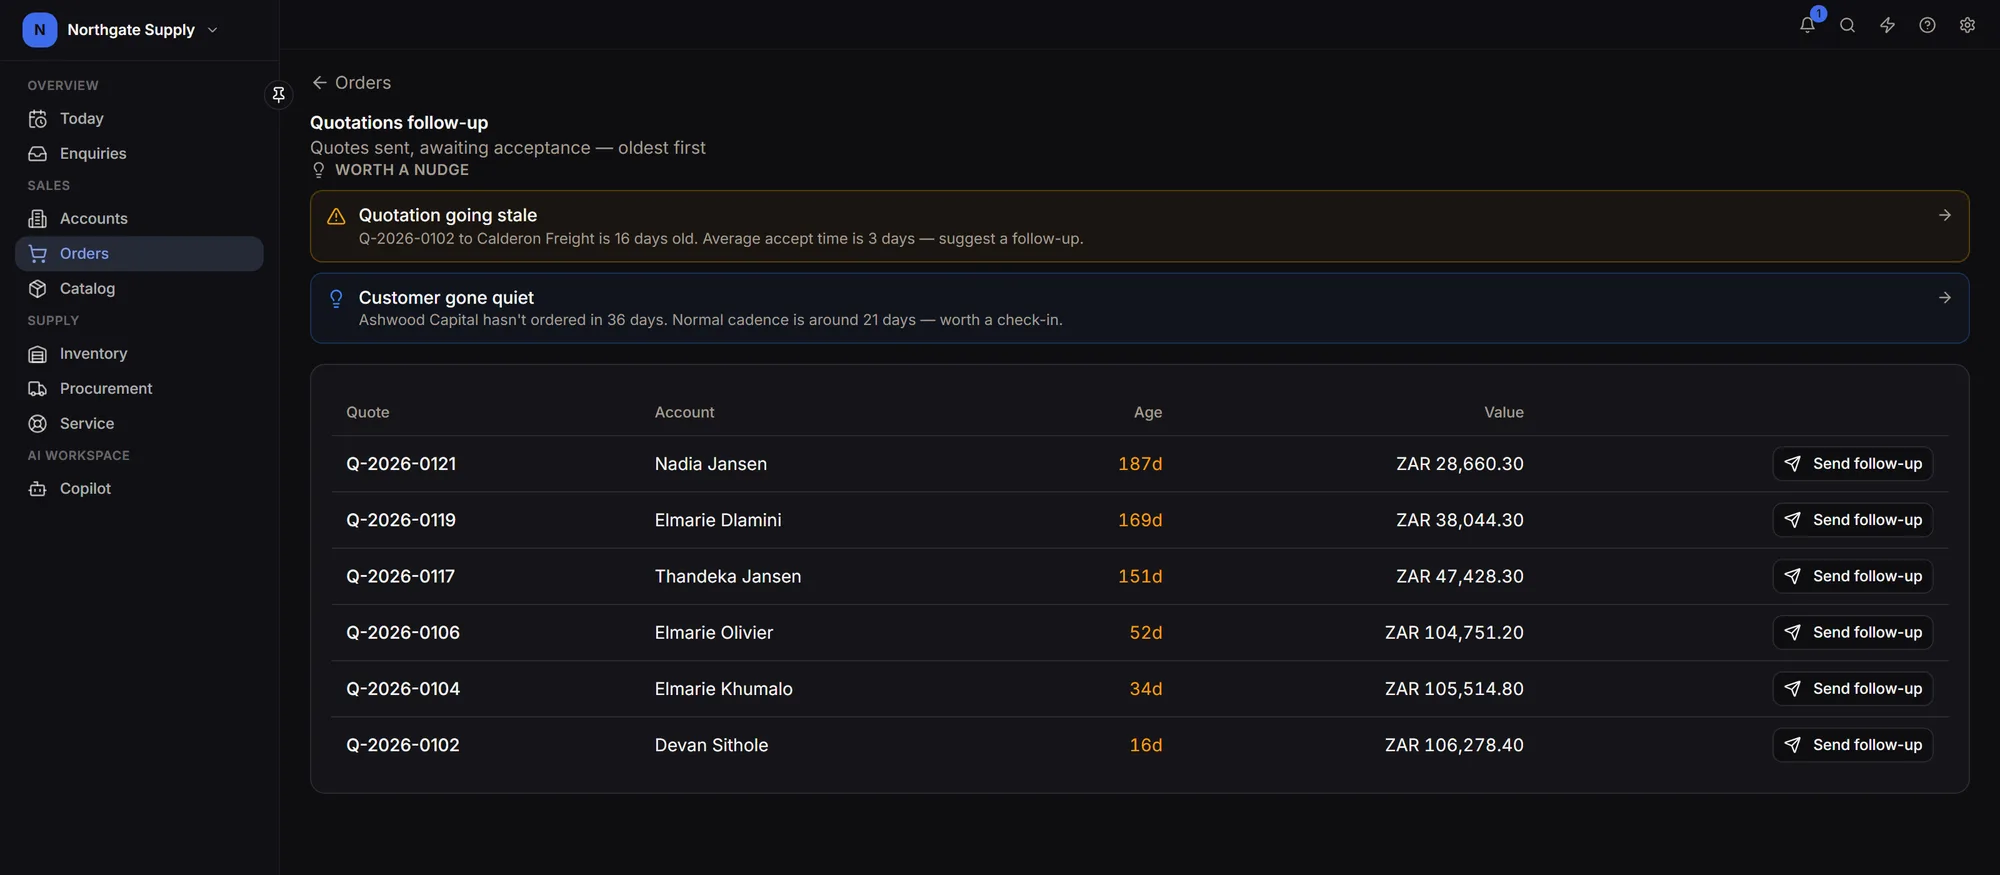Click account name Elmarie Khumalo
This screenshot has height=875, width=2000.
click(724, 689)
